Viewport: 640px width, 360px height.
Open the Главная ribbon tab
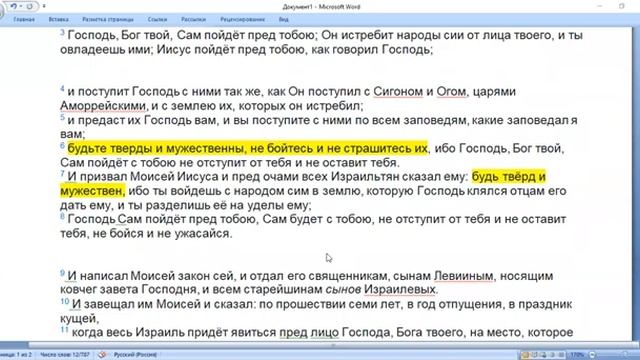coord(24,19)
